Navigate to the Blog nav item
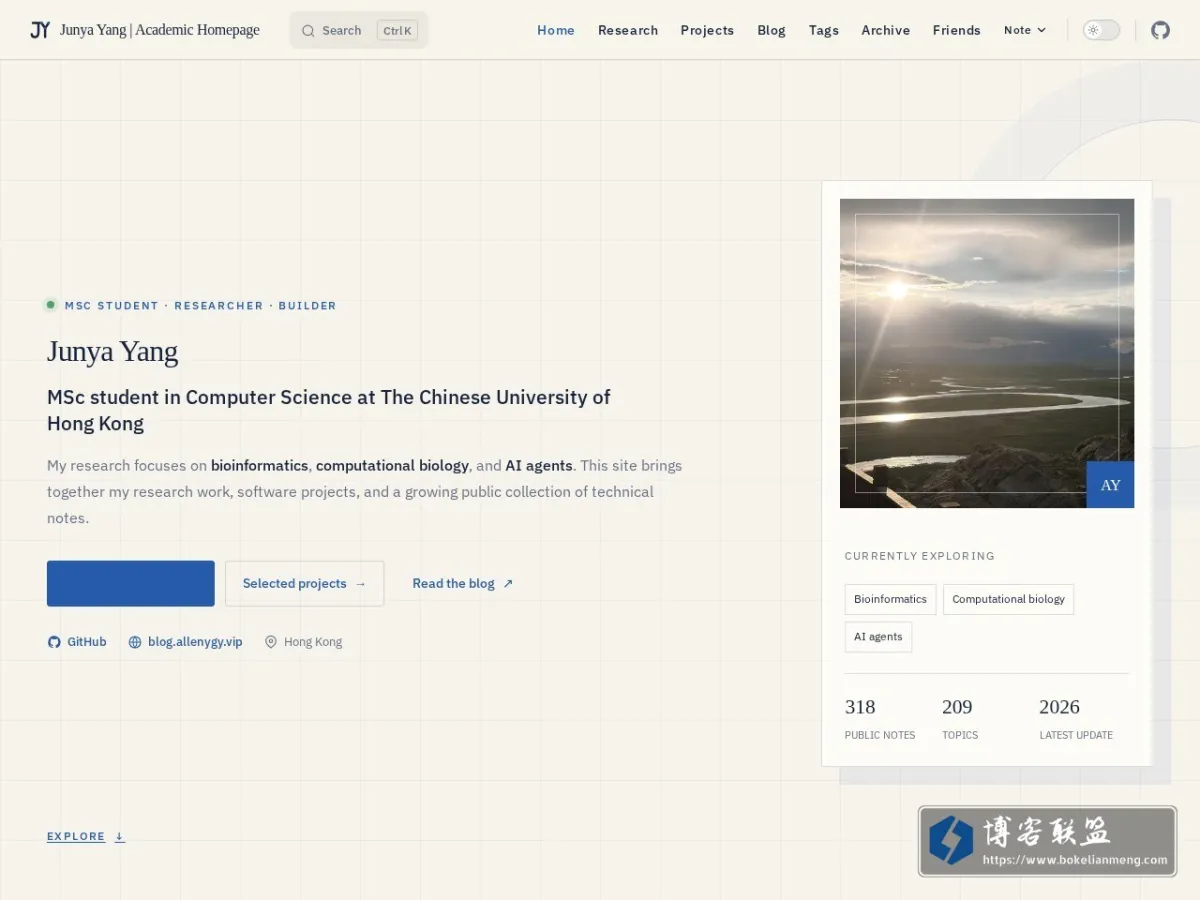Viewport: 1200px width, 900px height. coord(771,30)
